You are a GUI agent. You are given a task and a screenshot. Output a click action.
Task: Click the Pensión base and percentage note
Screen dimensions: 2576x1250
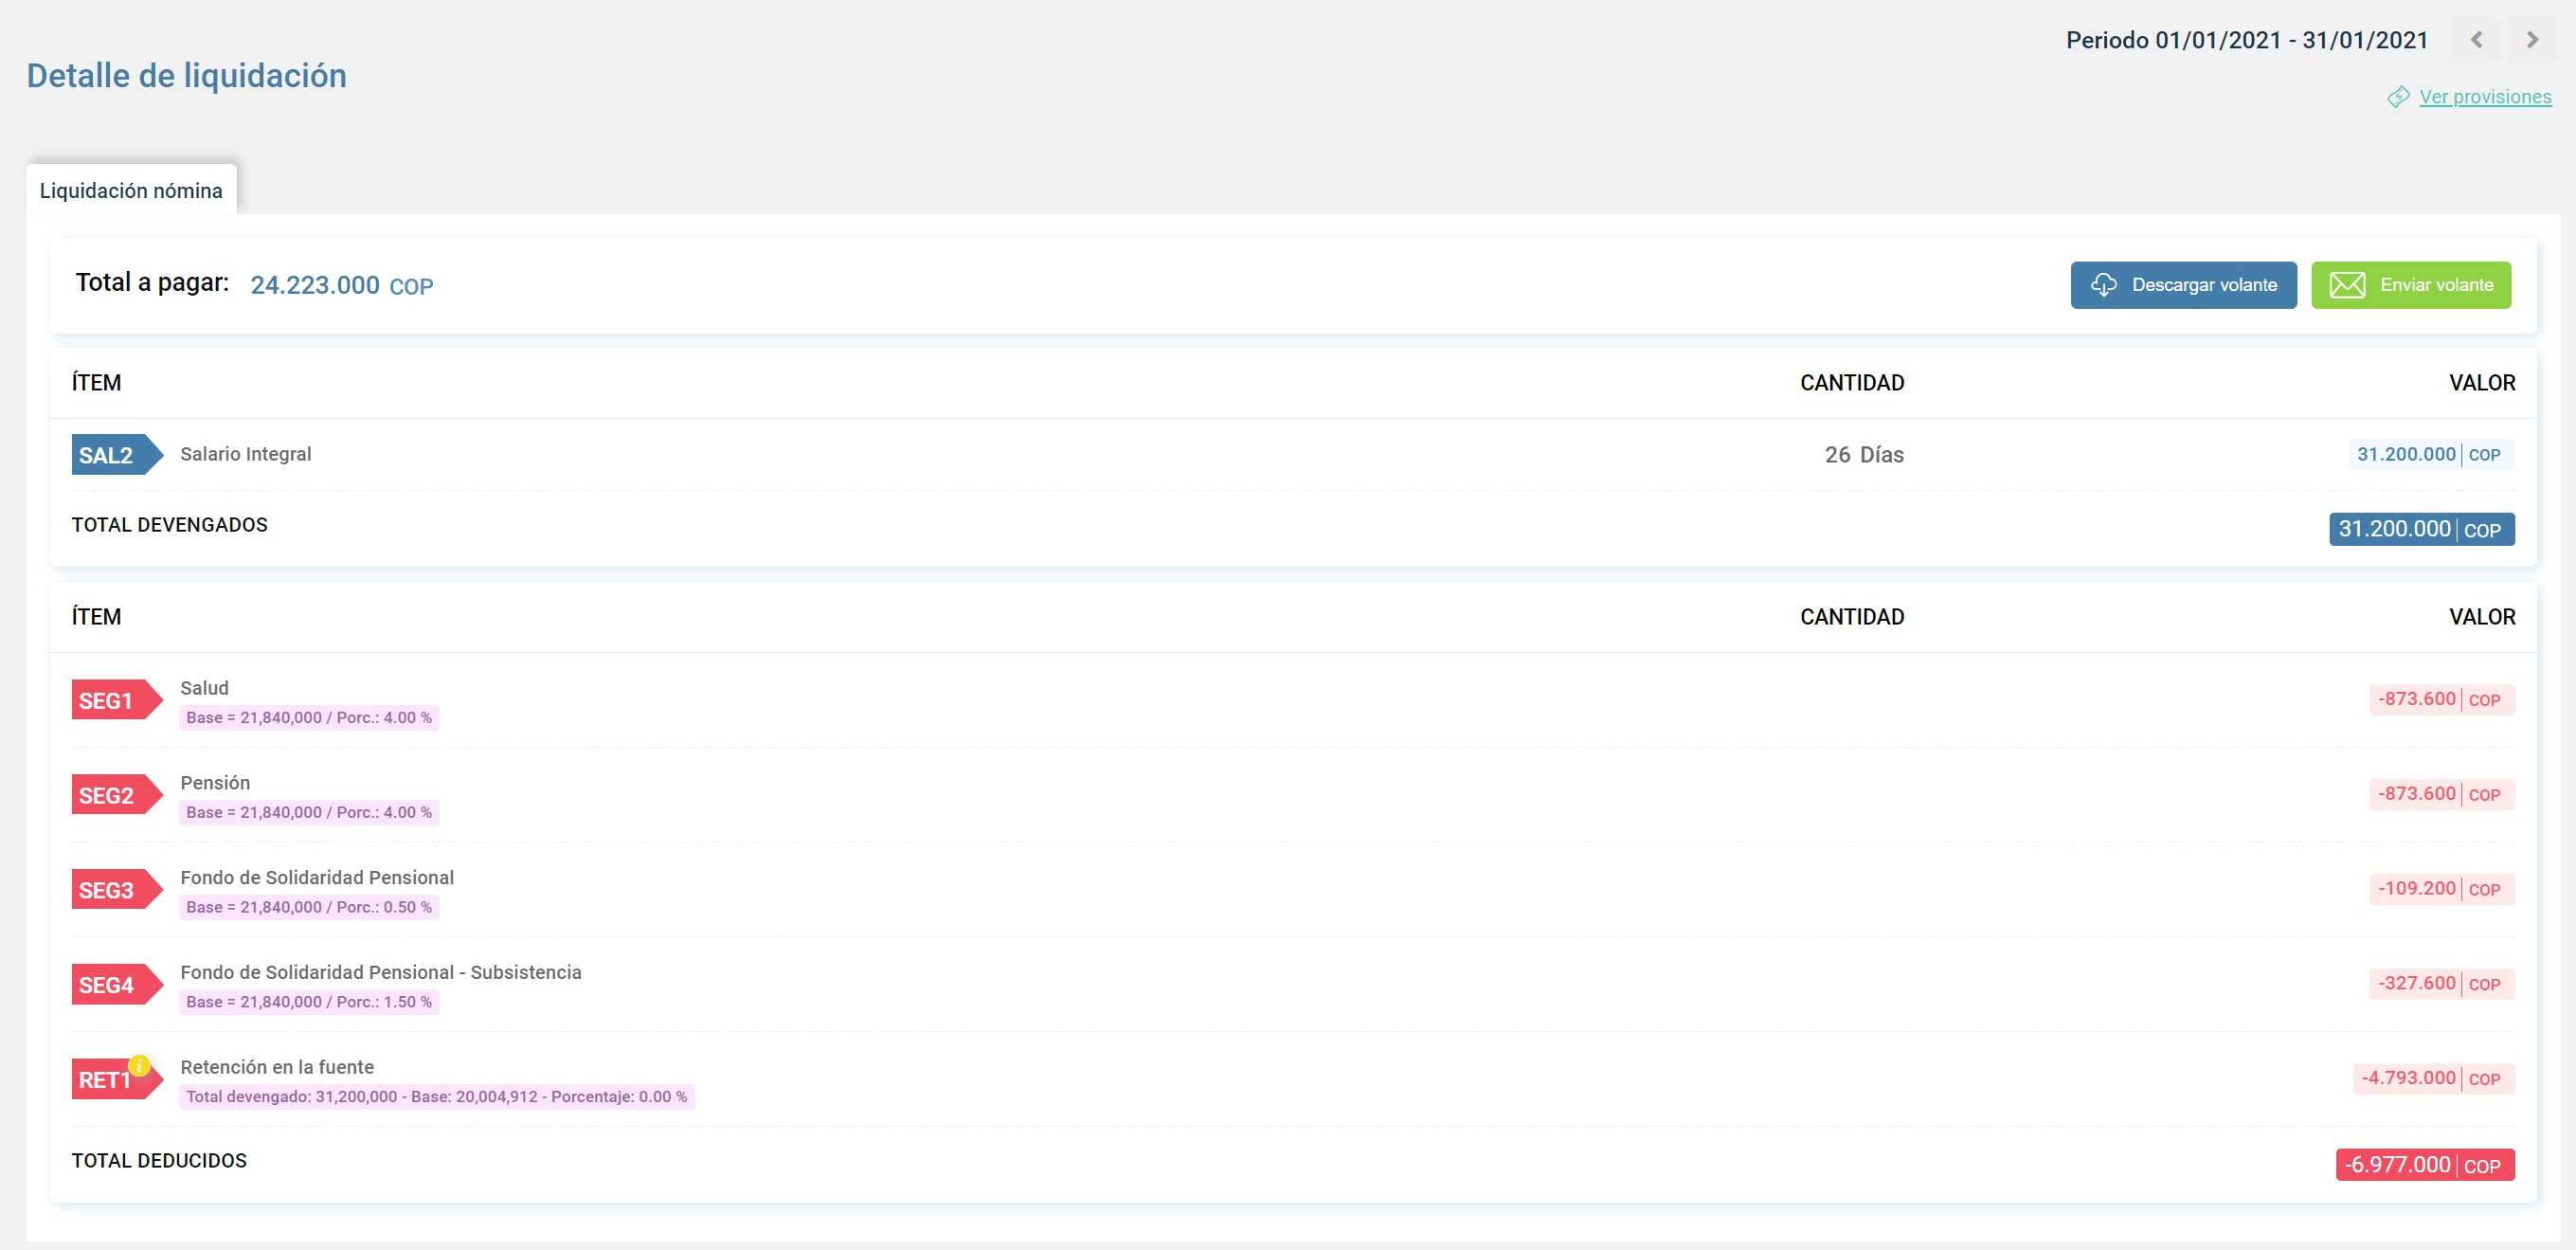(x=309, y=813)
